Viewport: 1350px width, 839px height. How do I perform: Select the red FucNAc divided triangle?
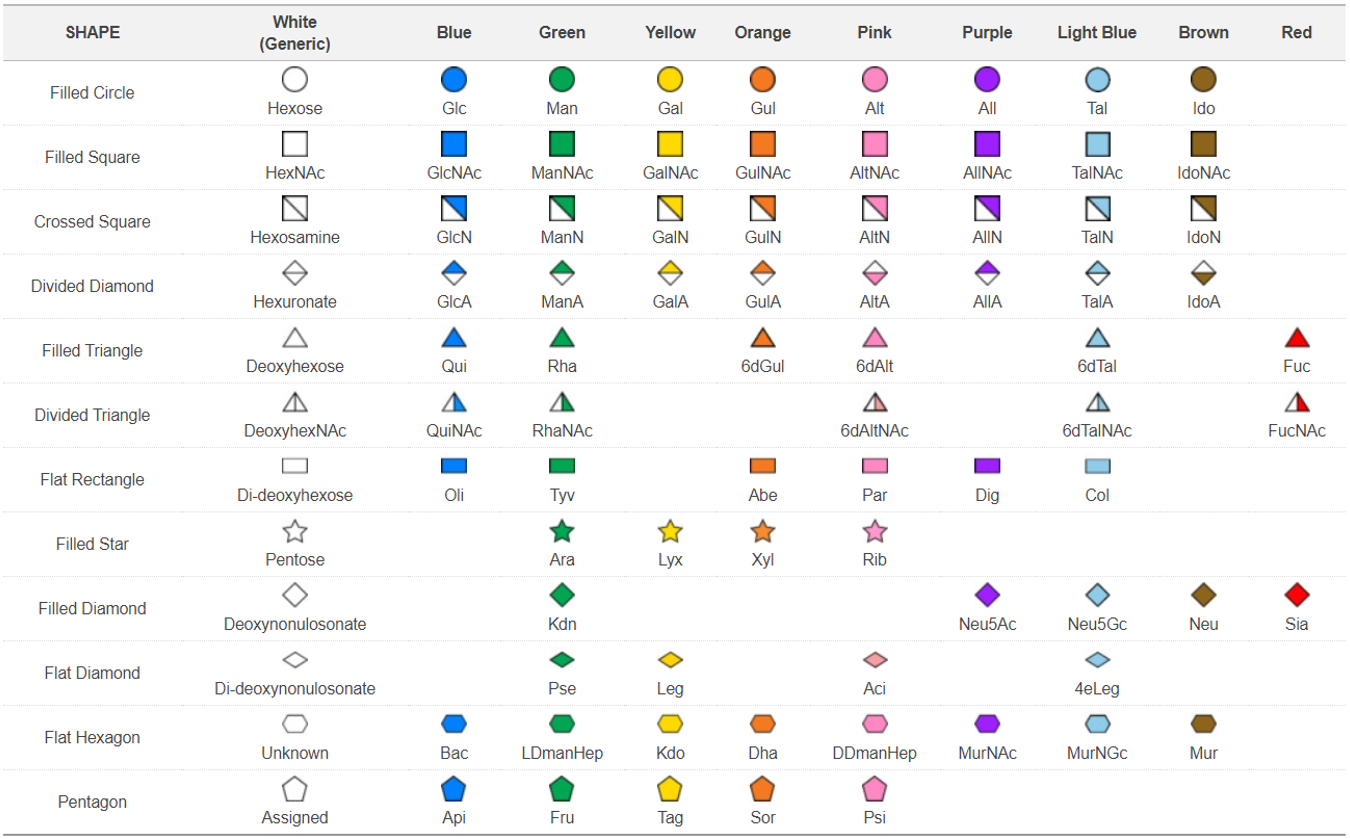[x=1296, y=402]
